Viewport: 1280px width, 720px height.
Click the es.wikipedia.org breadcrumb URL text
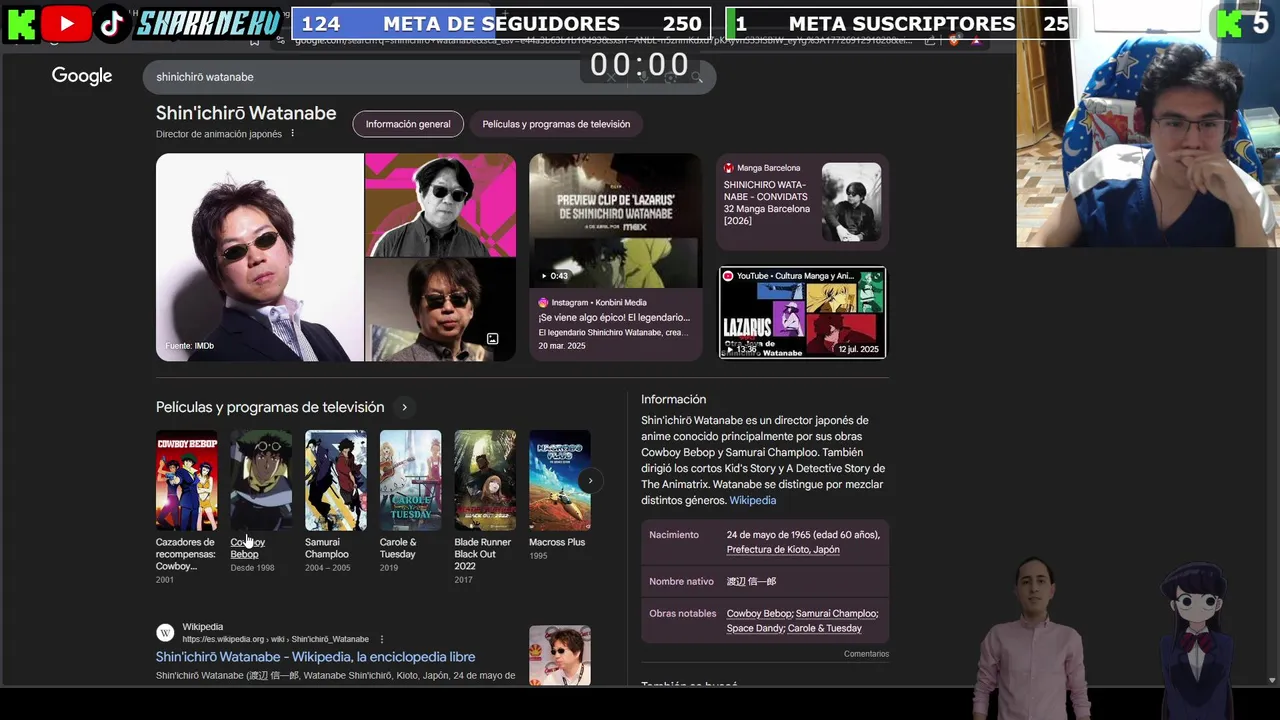point(275,639)
